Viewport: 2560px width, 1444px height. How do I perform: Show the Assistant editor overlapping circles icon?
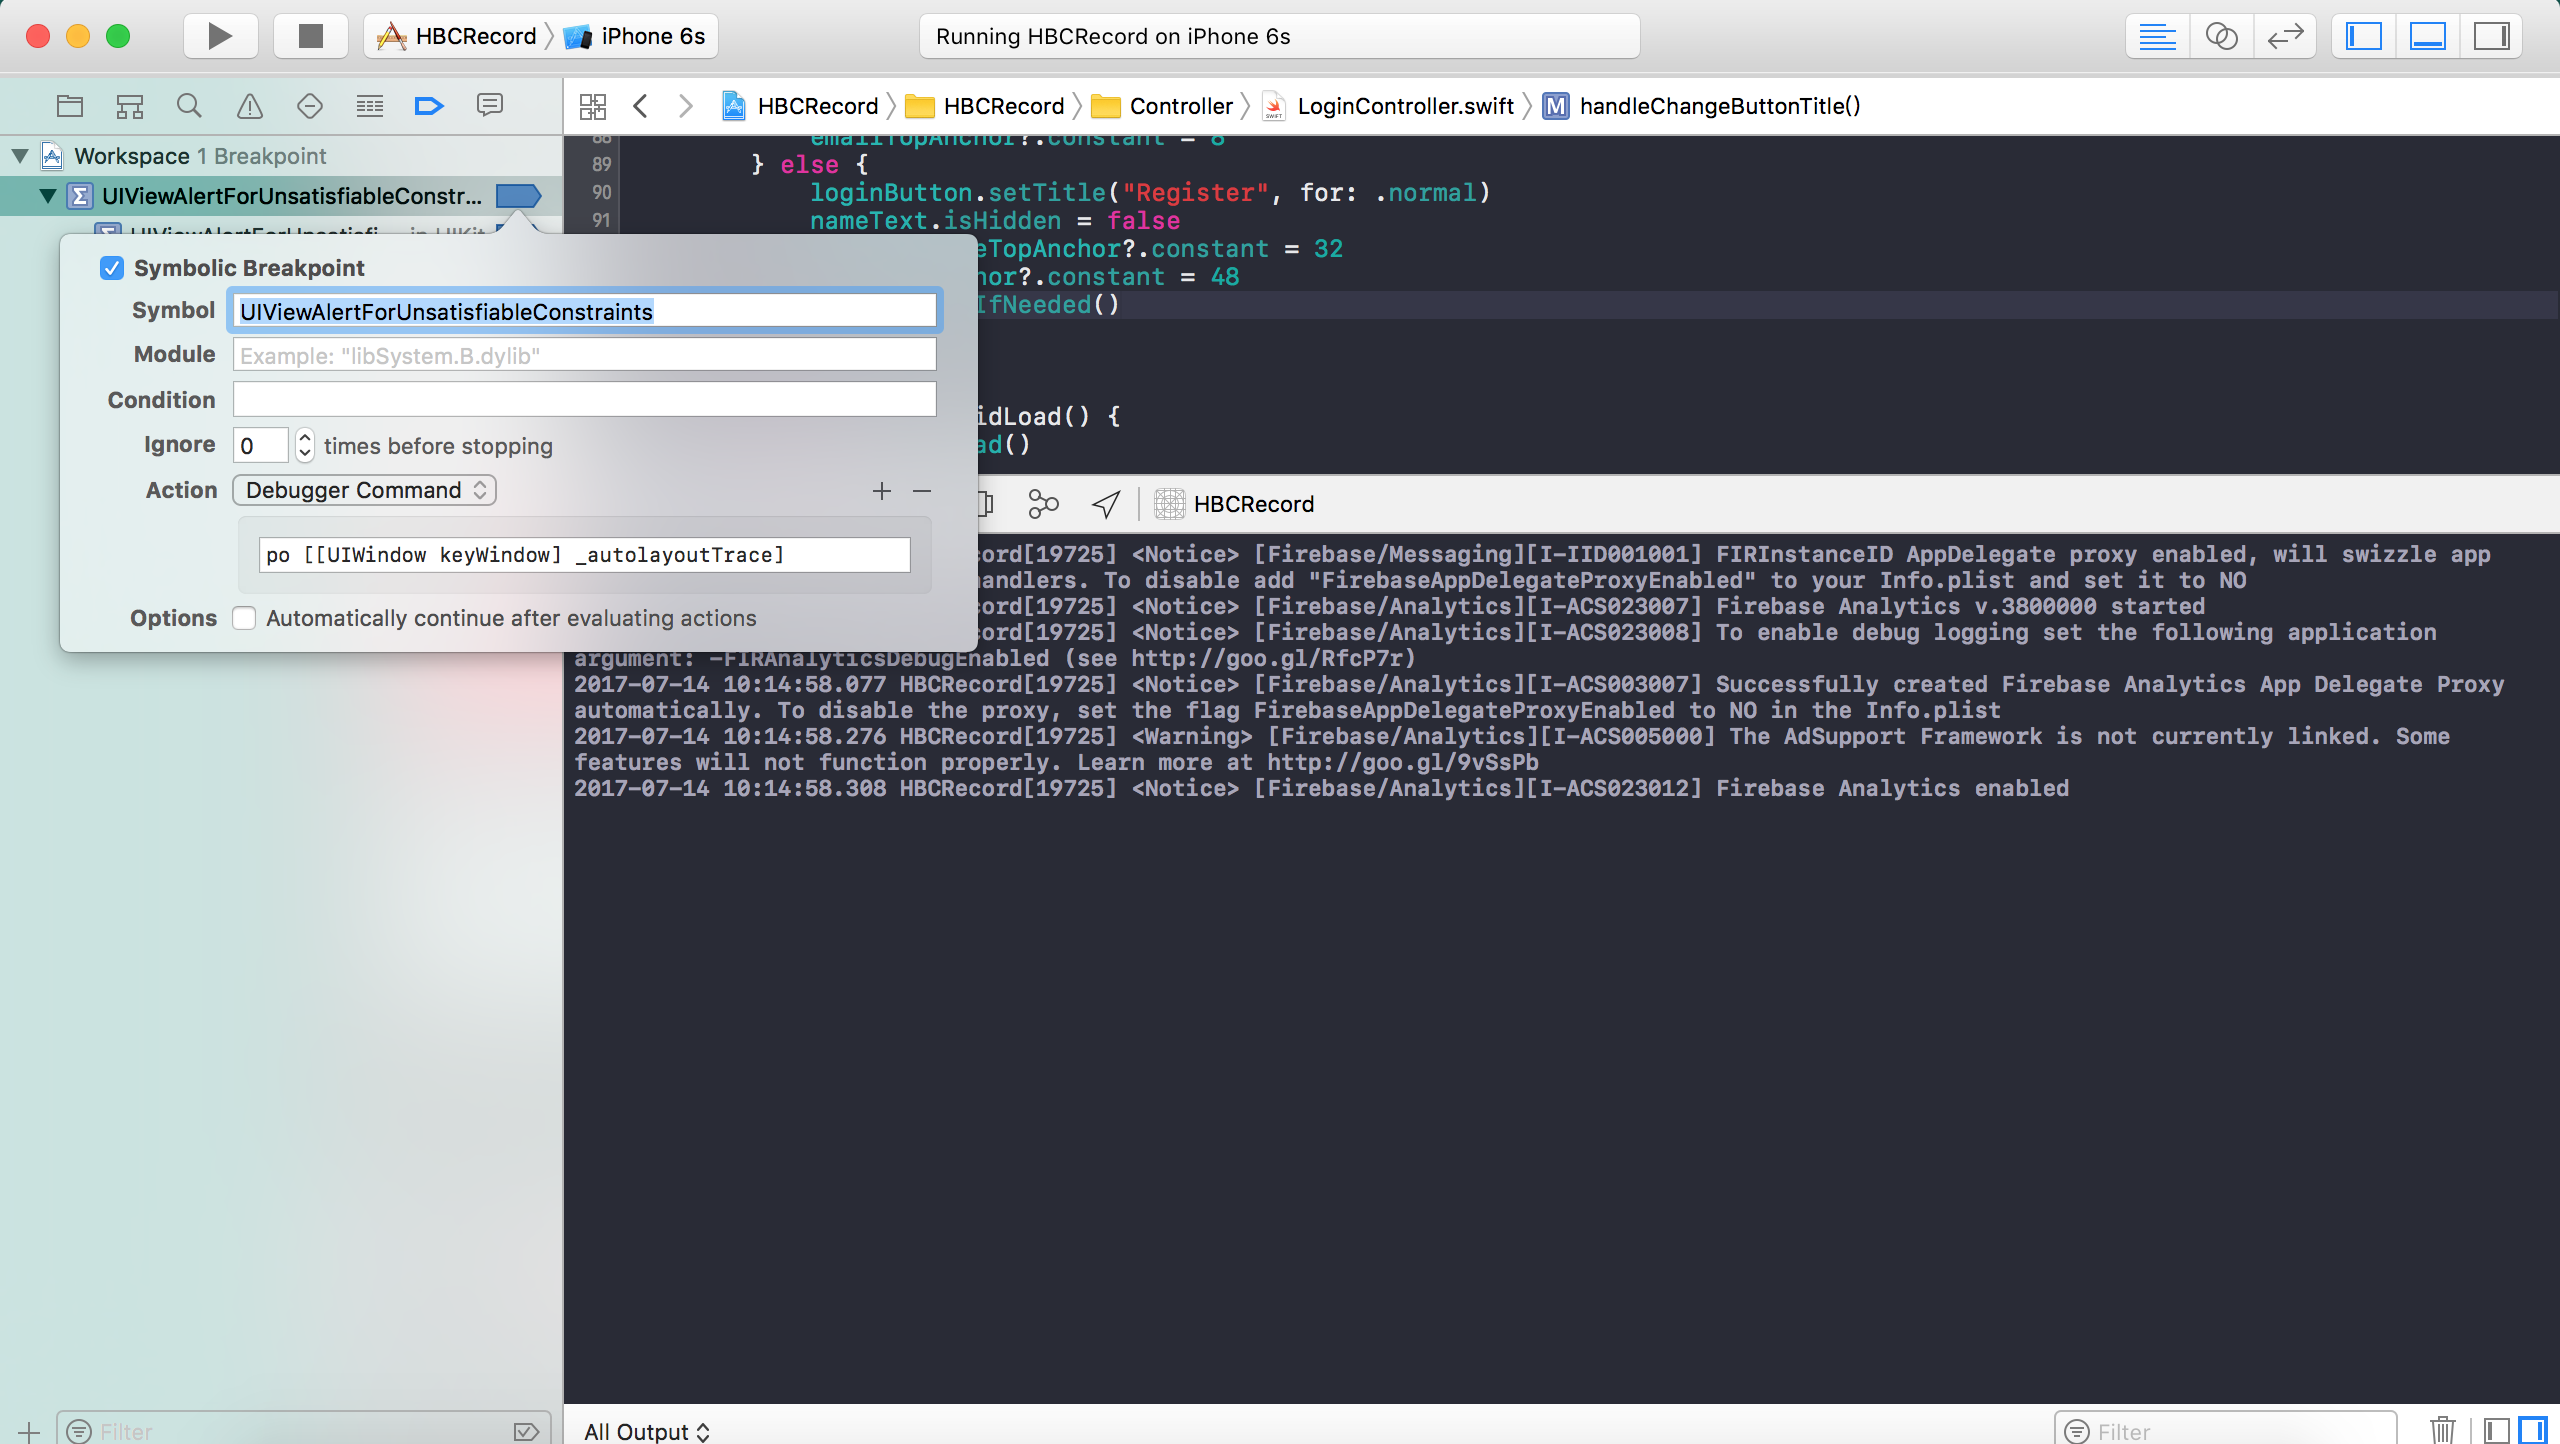pos(2221,37)
